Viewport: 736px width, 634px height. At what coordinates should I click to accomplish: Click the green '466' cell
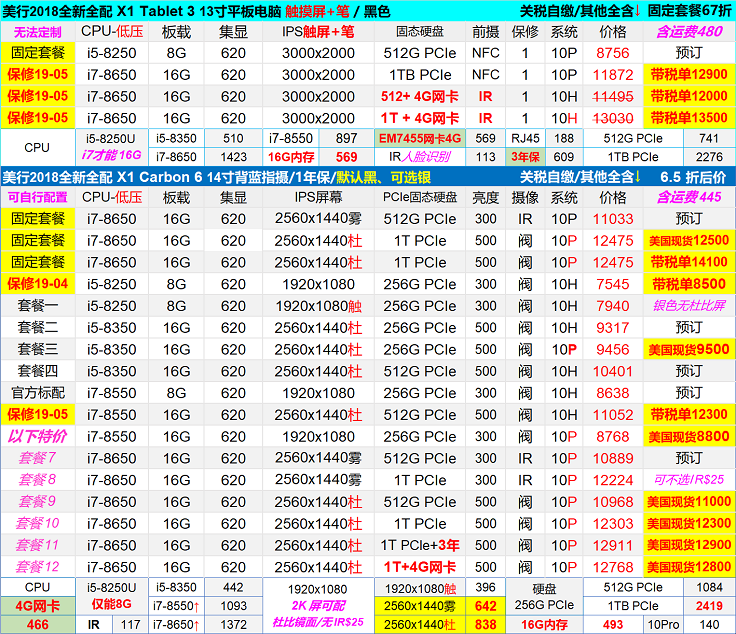38,625
